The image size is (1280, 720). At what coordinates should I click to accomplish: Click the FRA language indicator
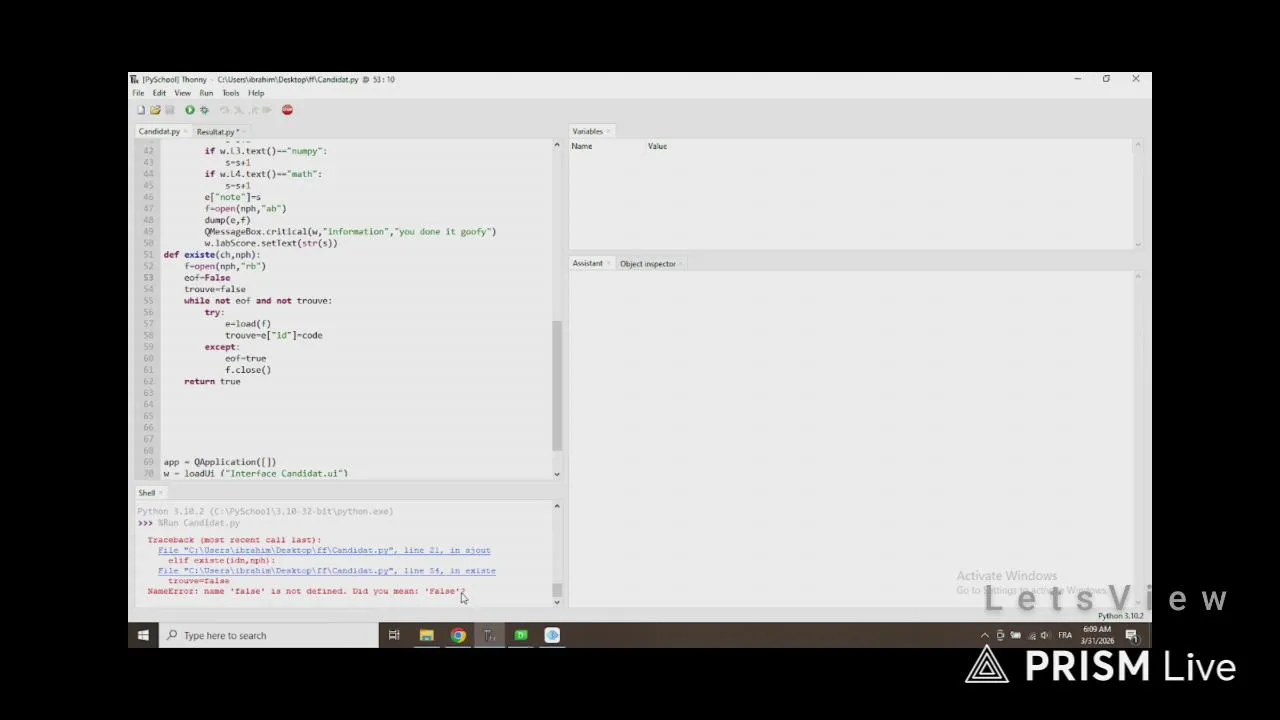1065,635
